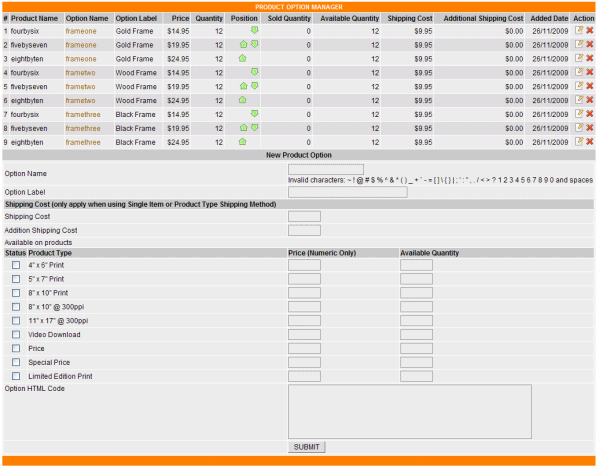The height and width of the screenshot is (468, 599).
Task: Click the SUBMIT button
Action: click(x=306, y=447)
